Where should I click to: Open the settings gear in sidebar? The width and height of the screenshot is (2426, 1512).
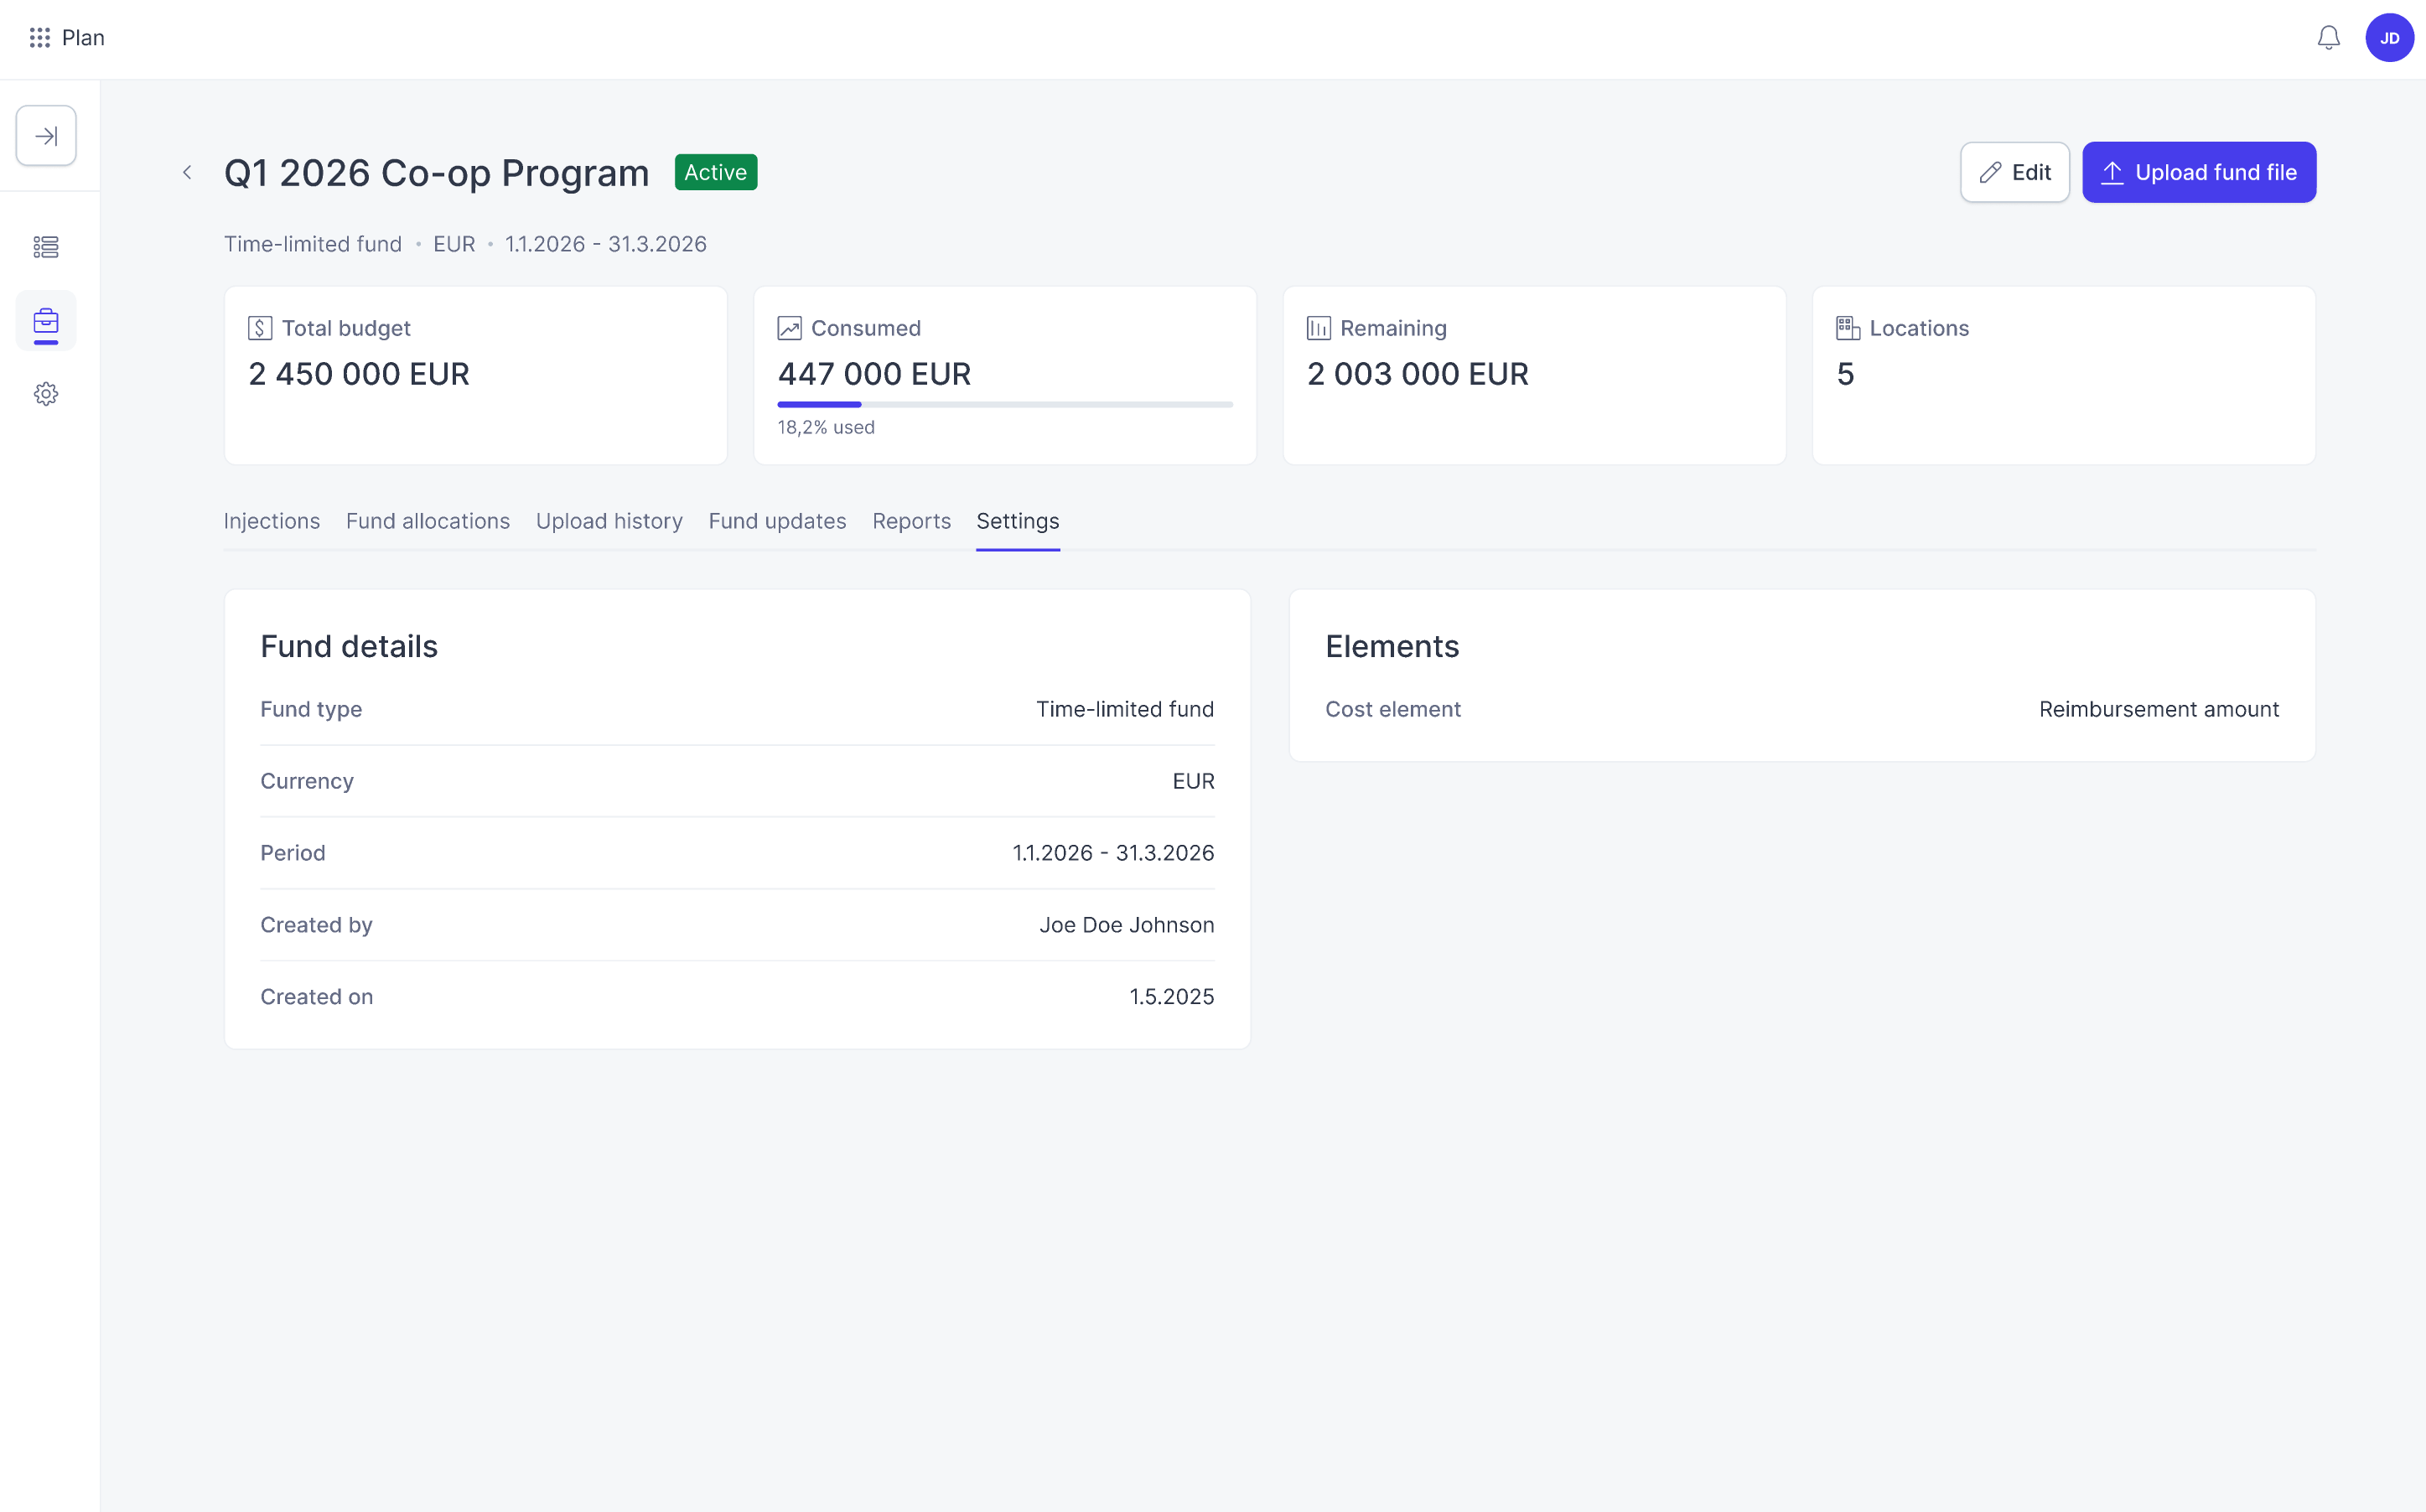[46, 394]
